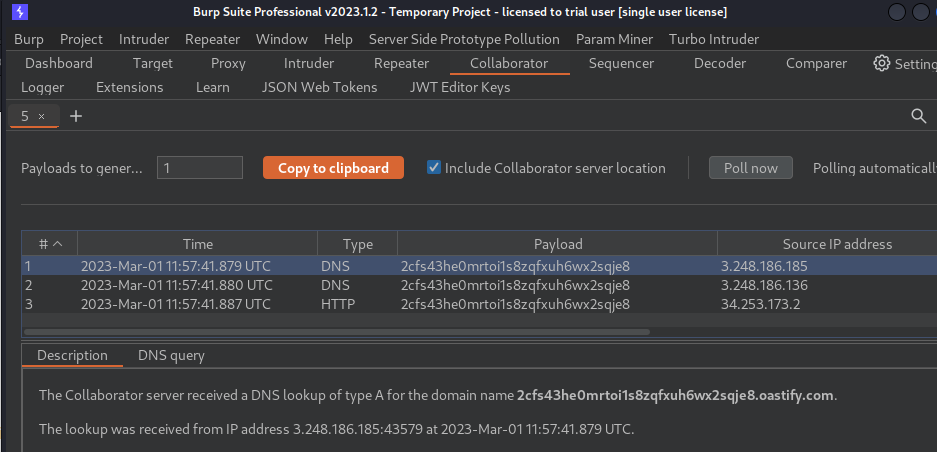Open the Intruder menu

click(144, 39)
